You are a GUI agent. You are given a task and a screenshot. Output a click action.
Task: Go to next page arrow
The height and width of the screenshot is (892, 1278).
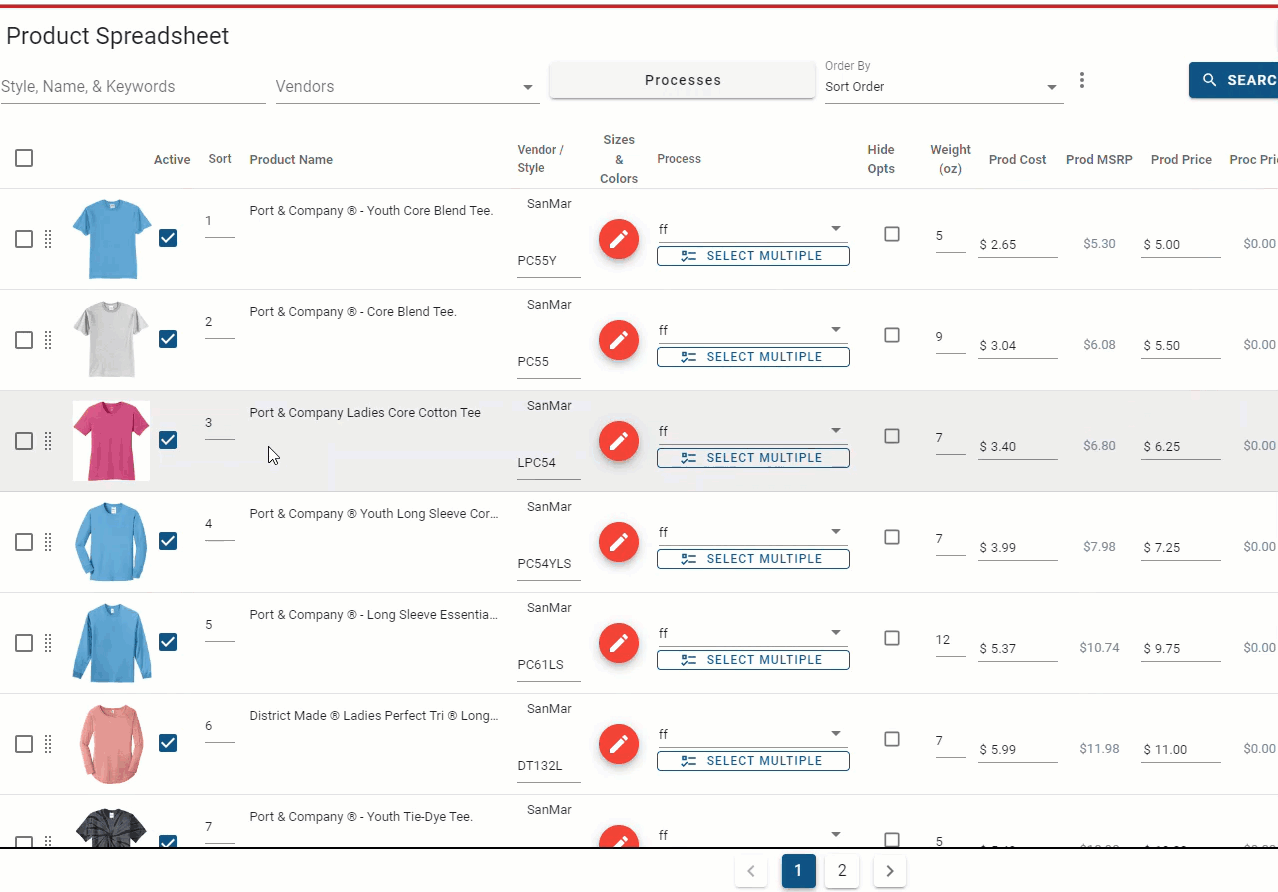890,871
